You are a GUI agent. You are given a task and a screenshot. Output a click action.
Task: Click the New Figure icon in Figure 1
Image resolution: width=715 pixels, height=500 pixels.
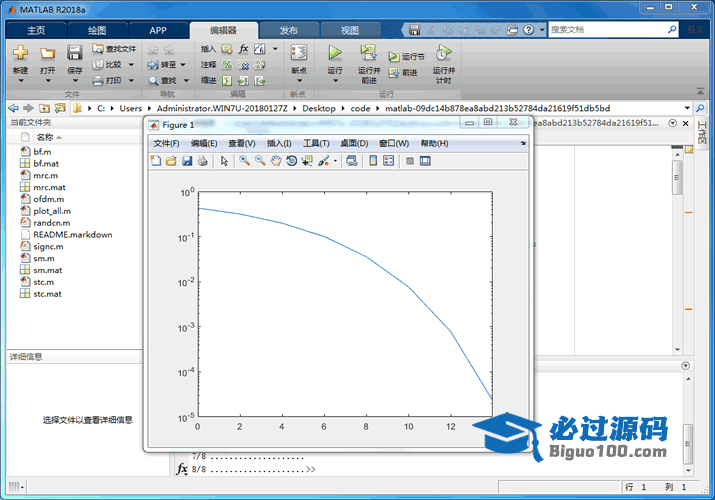(x=156, y=161)
